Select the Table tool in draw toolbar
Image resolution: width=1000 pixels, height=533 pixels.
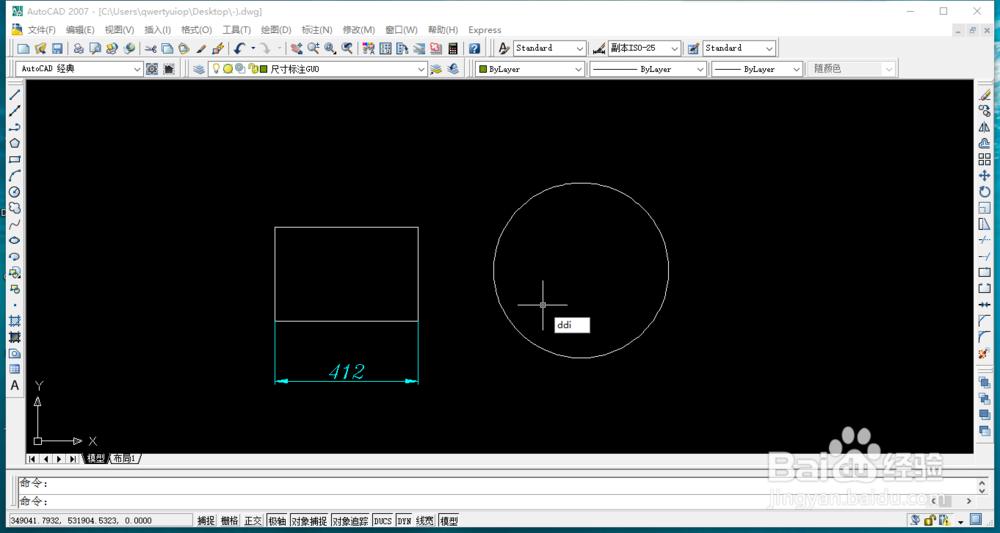[15, 369]
